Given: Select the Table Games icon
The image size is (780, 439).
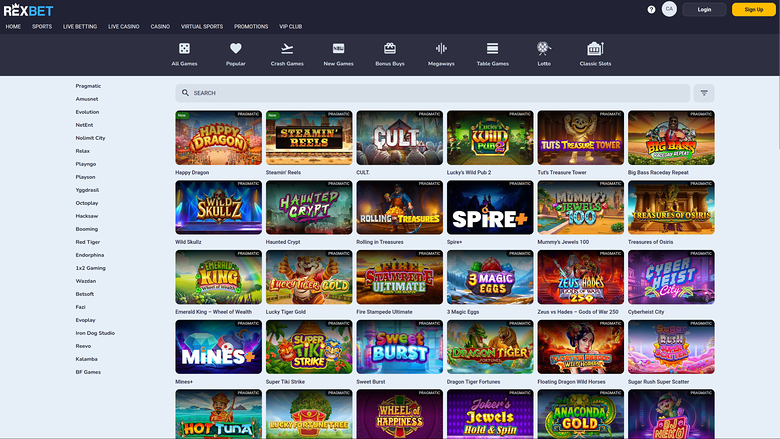Looking at the screenshot, I should pyautogui.click(x=492, y=49).
